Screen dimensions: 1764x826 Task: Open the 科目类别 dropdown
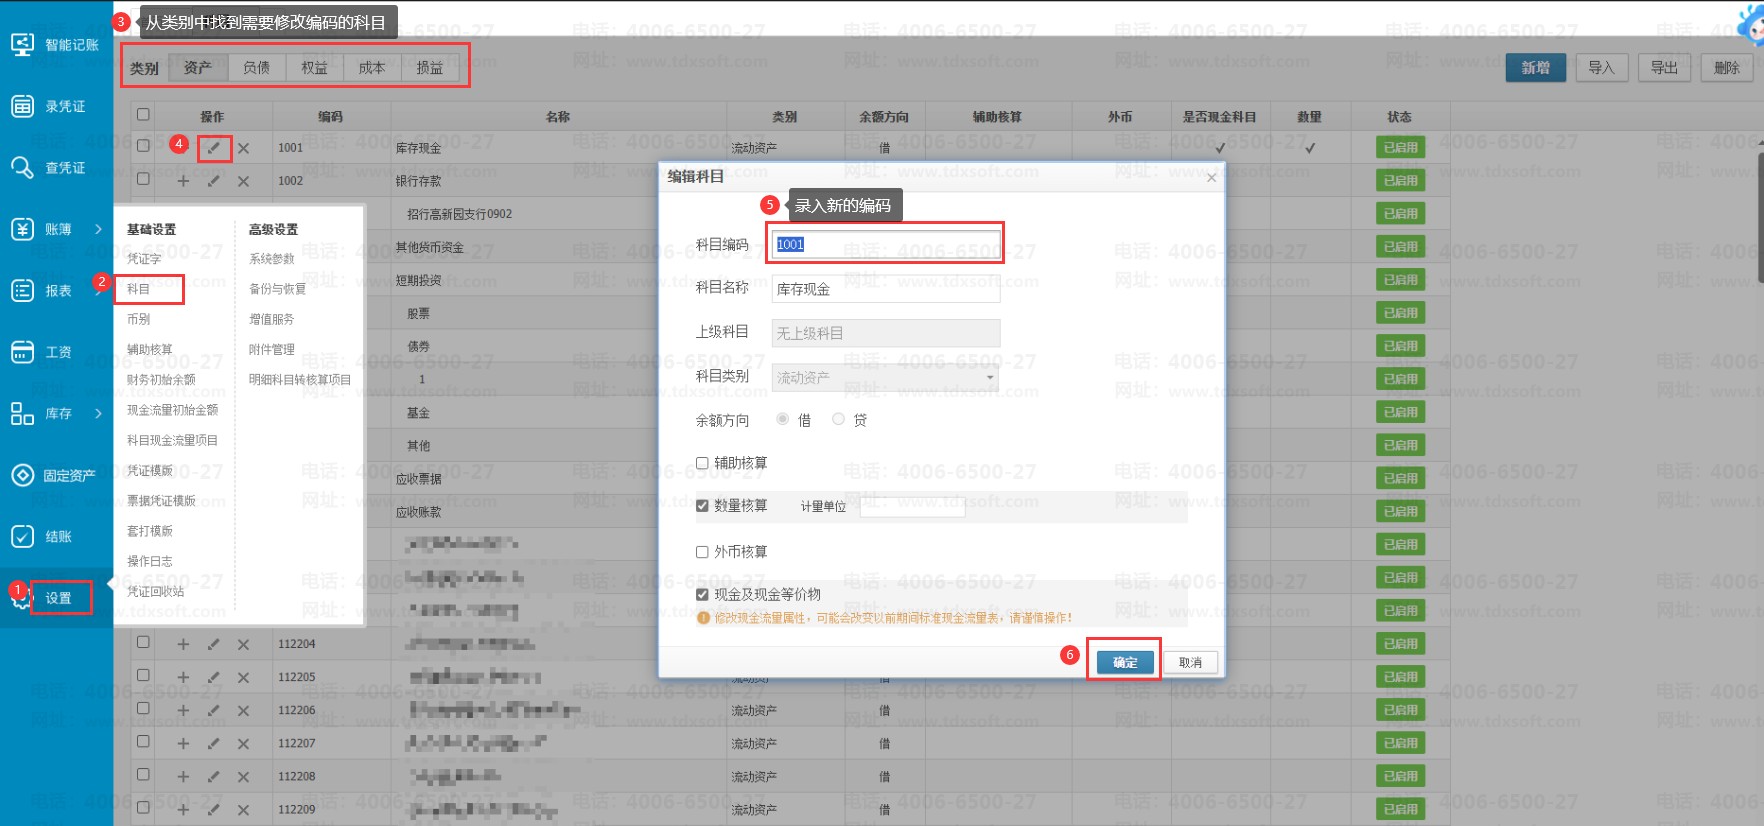click(885, 377)
